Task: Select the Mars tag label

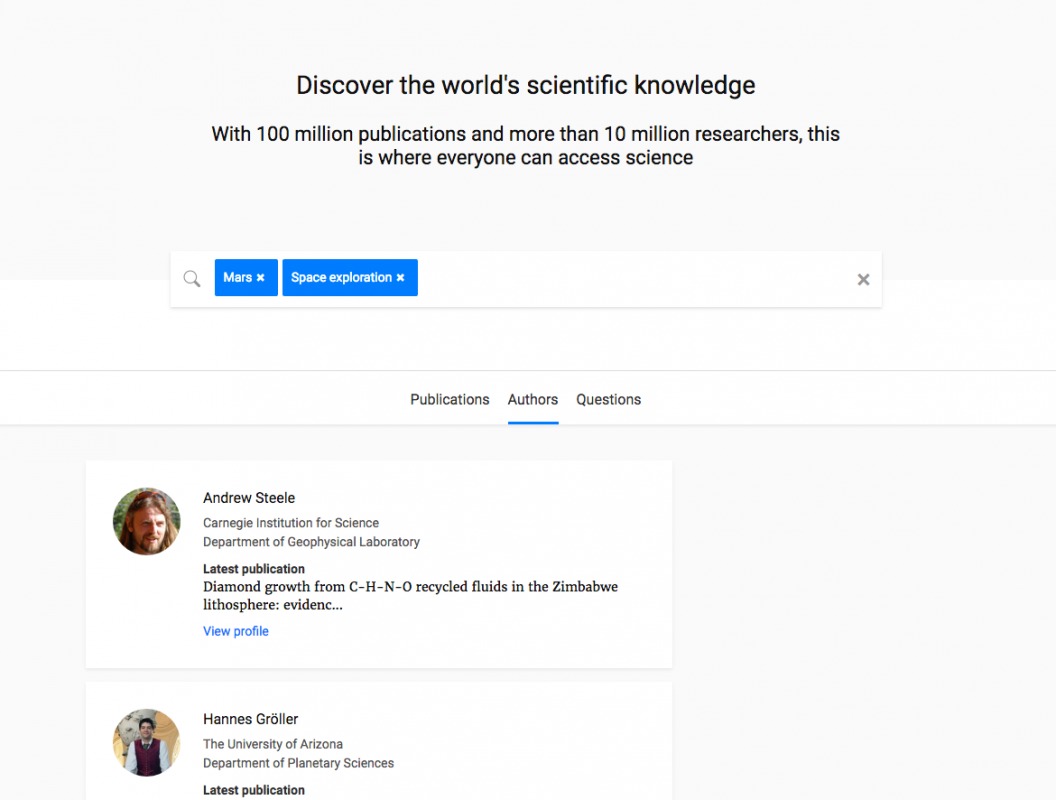Action: [x=237, y=277]
